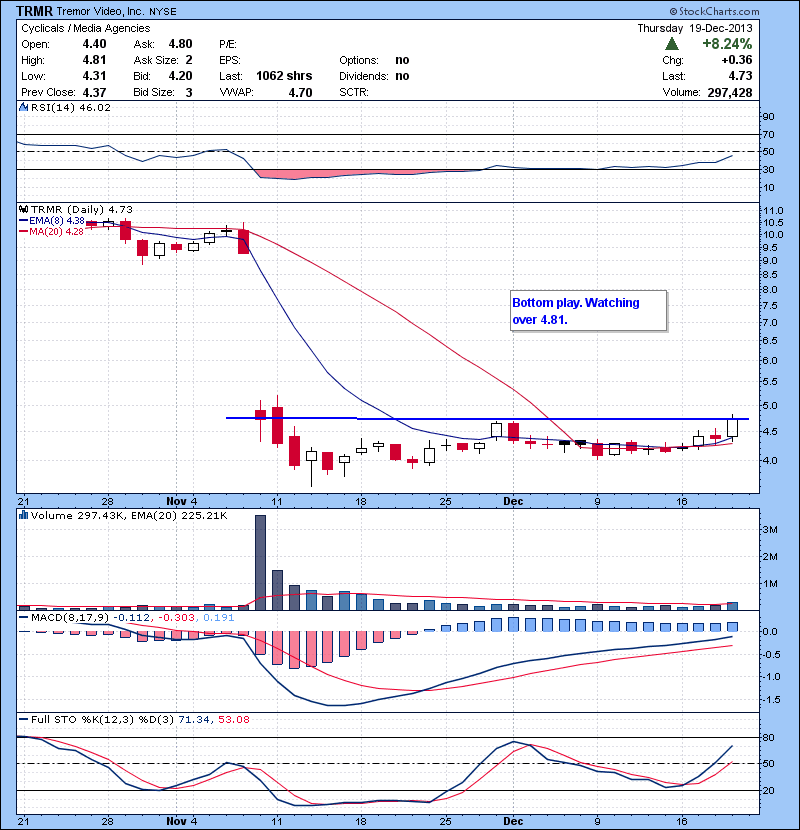Viewport: 800px width, 830px height.
Task: Click the 'EMA(8) 4.38' legend entry
Action: click(x=57, y=220)
